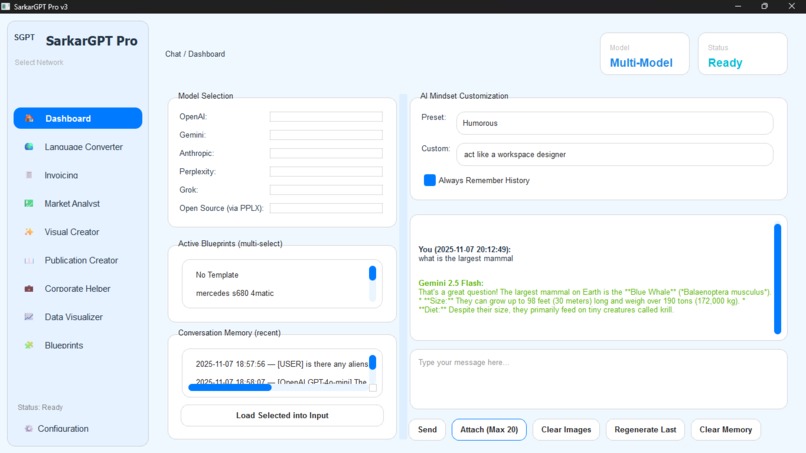Image resolution: width=806 pixels, height=453 pixels.
Task: Open the Dashboard menu item
Action: coord(78,118)
